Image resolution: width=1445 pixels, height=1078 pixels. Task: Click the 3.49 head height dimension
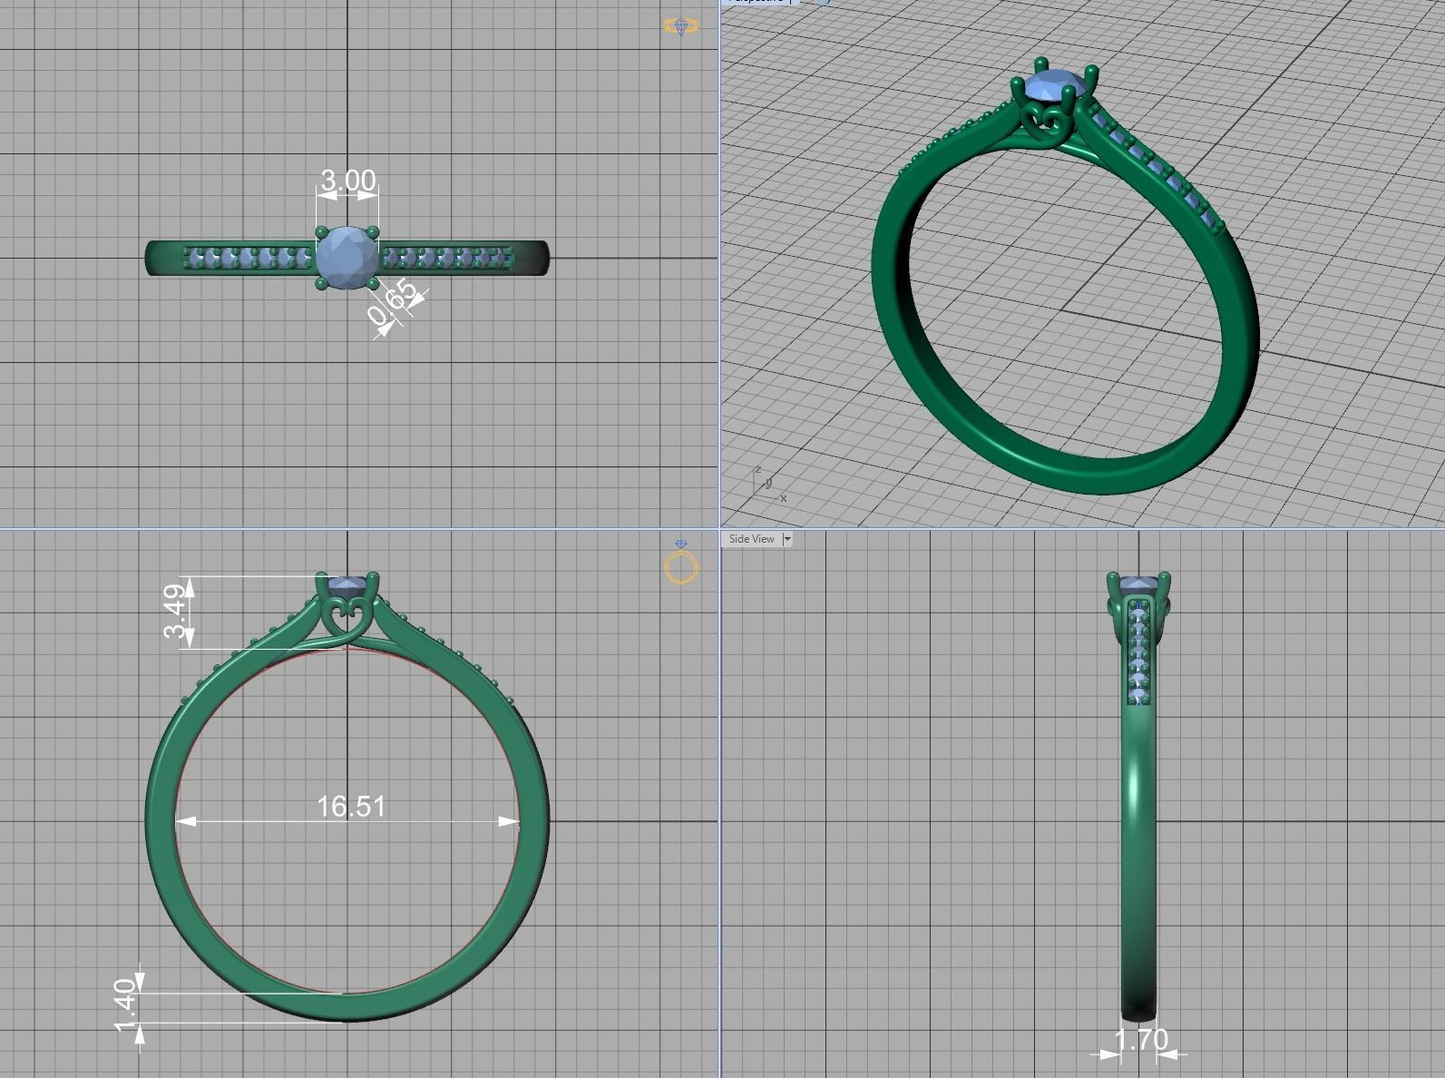coord(176,611)
